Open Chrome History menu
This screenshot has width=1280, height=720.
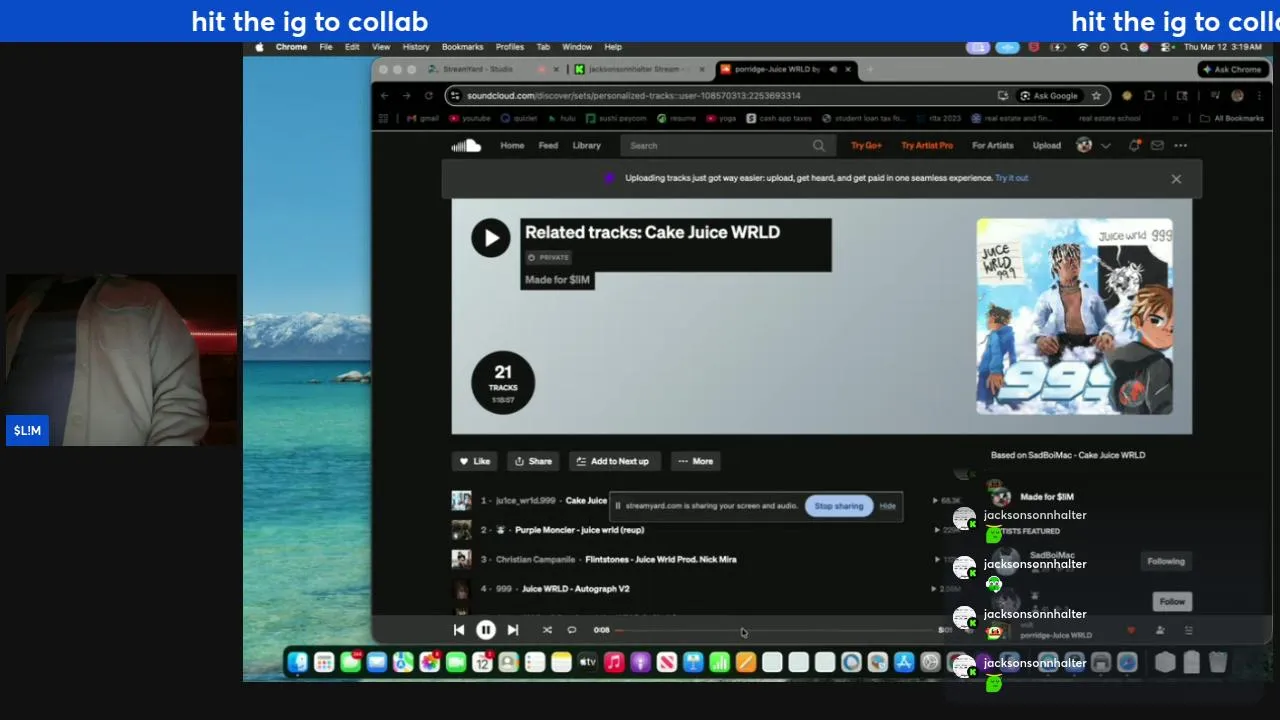[416, 47]
